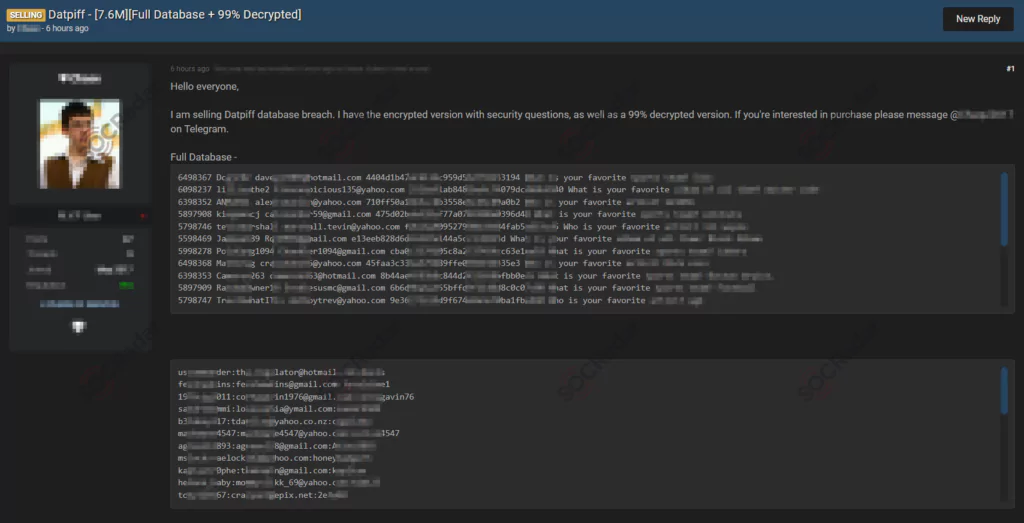1024x523 pixels.
Task: Select the database row starting 6398352
Action: [x=436, y=202]
